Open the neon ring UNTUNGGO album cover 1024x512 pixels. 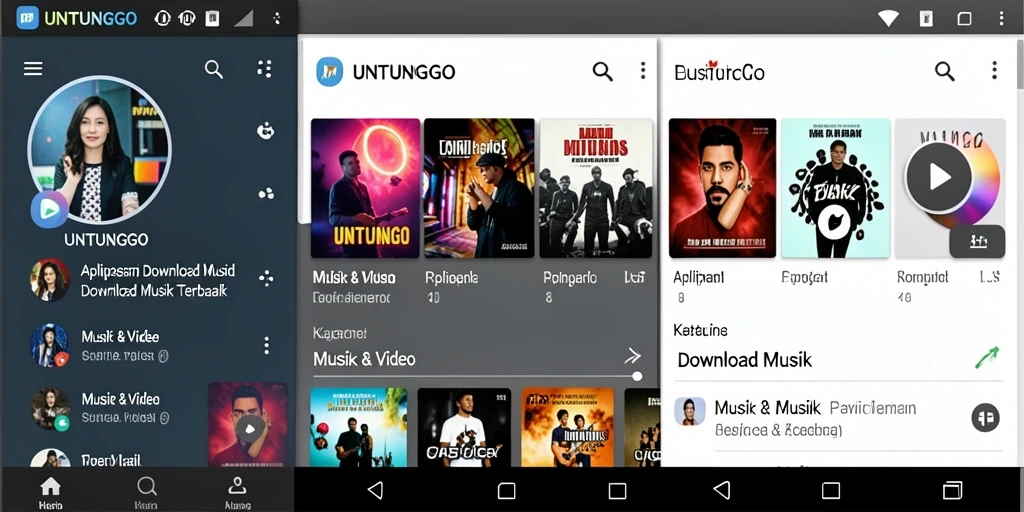[366, 188]
